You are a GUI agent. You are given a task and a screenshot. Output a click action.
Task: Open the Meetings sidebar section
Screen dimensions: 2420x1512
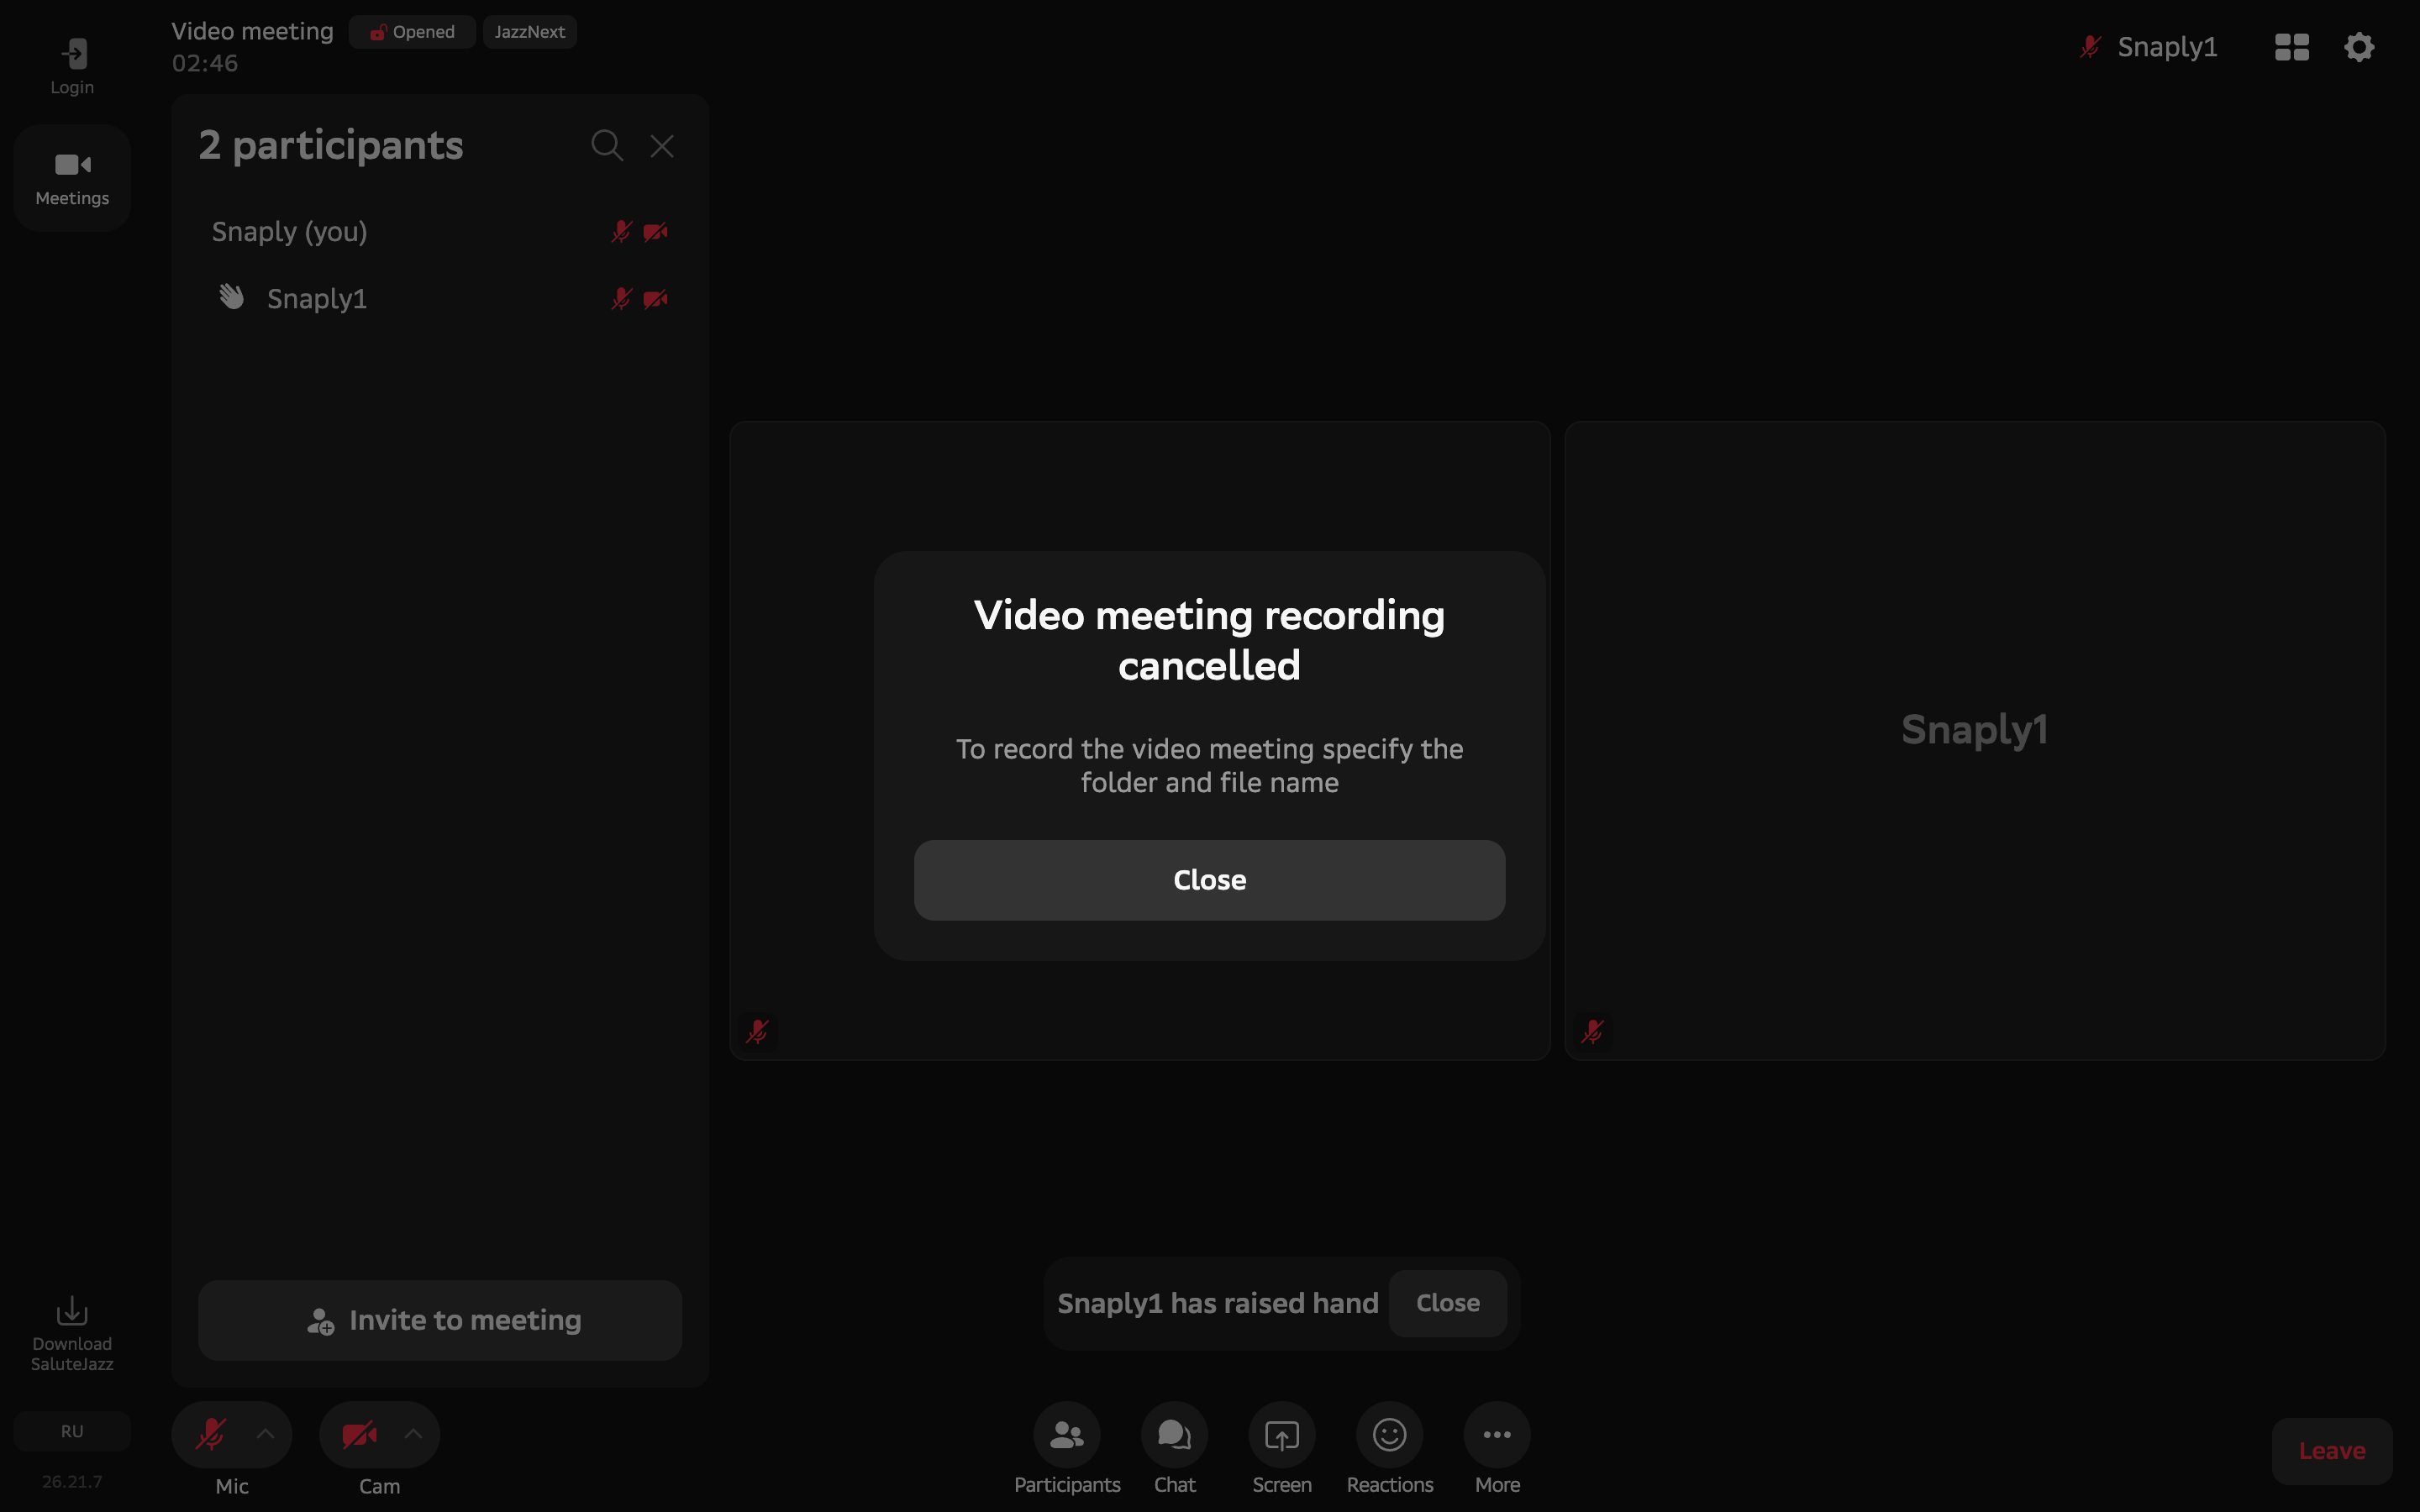coord(72,178)
